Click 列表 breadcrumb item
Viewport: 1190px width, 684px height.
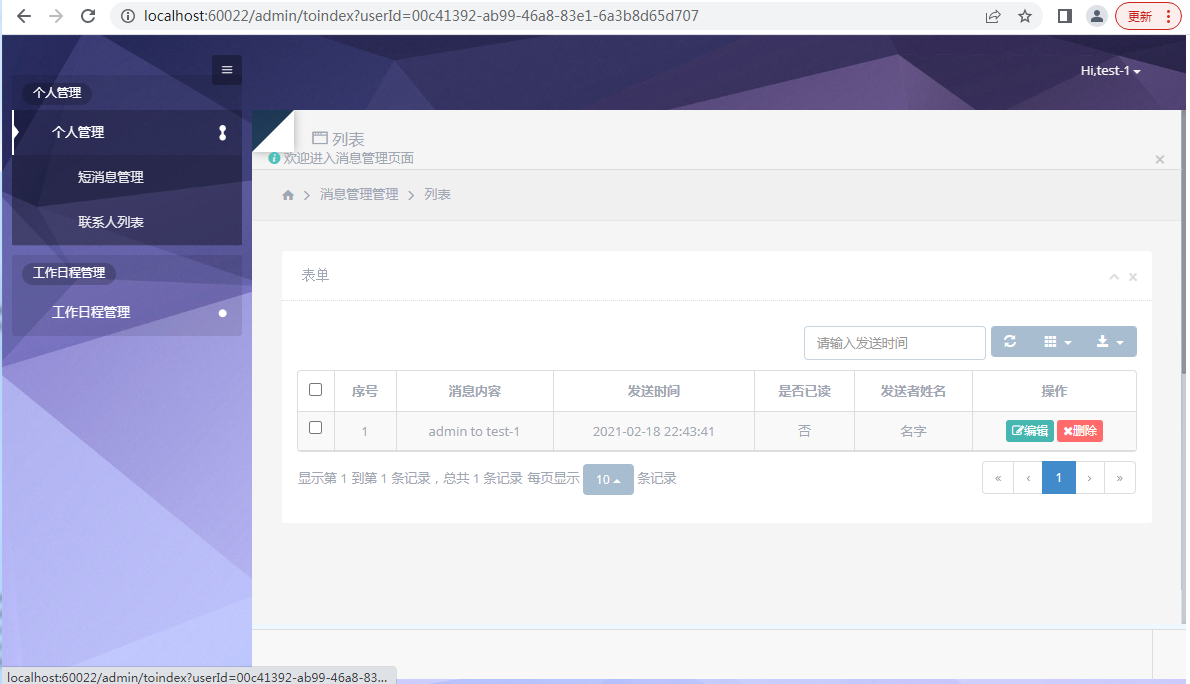[437, 194]
